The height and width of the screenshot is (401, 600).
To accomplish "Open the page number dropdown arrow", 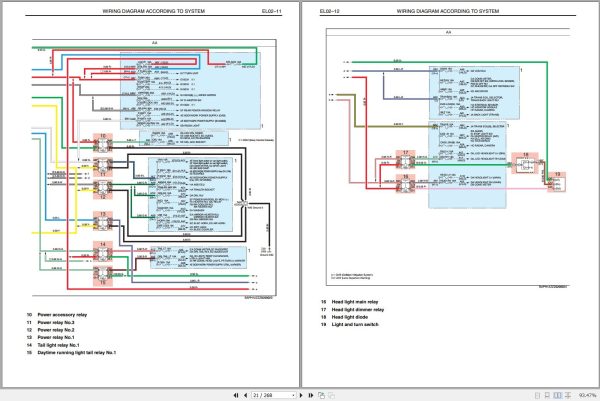I will [x=293, y=395].
